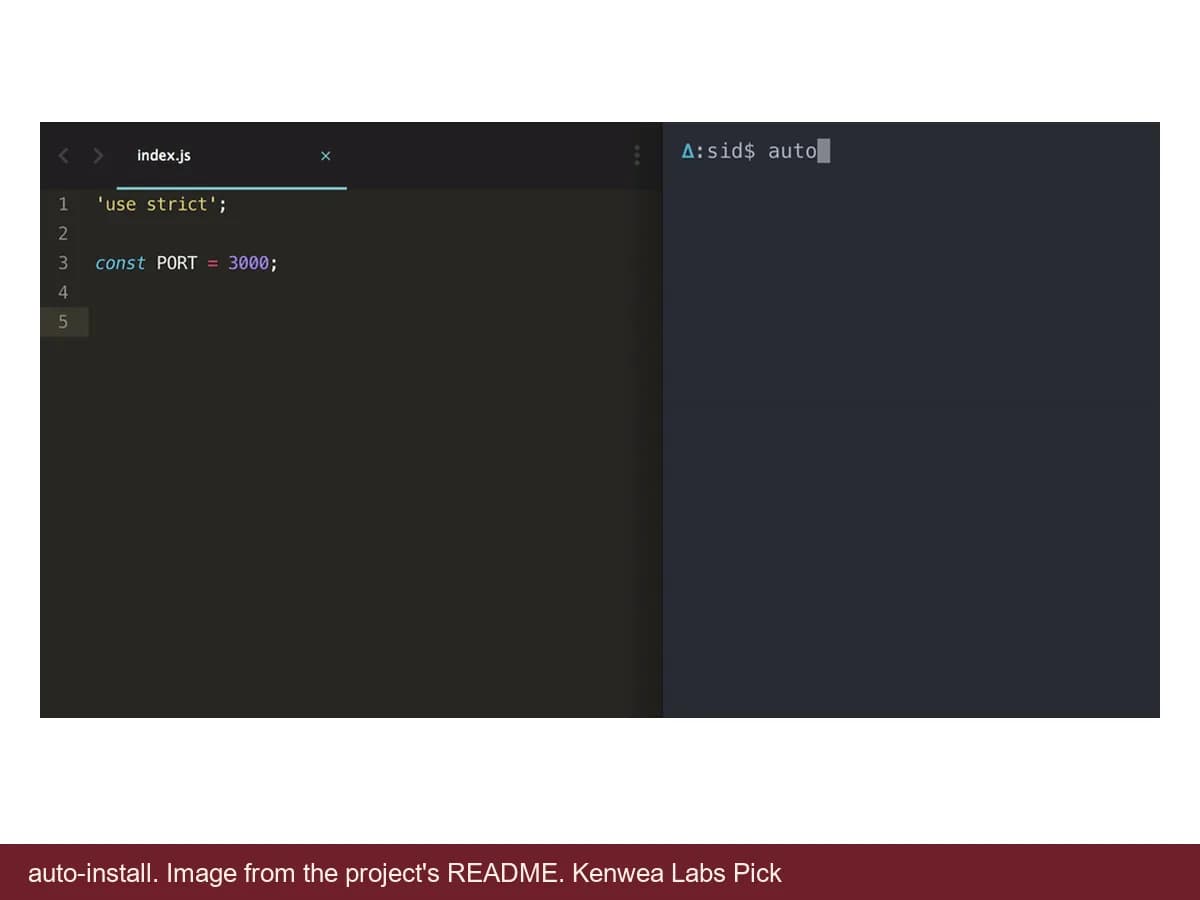
Task: Click the const keyword
Action: point(120,263)
